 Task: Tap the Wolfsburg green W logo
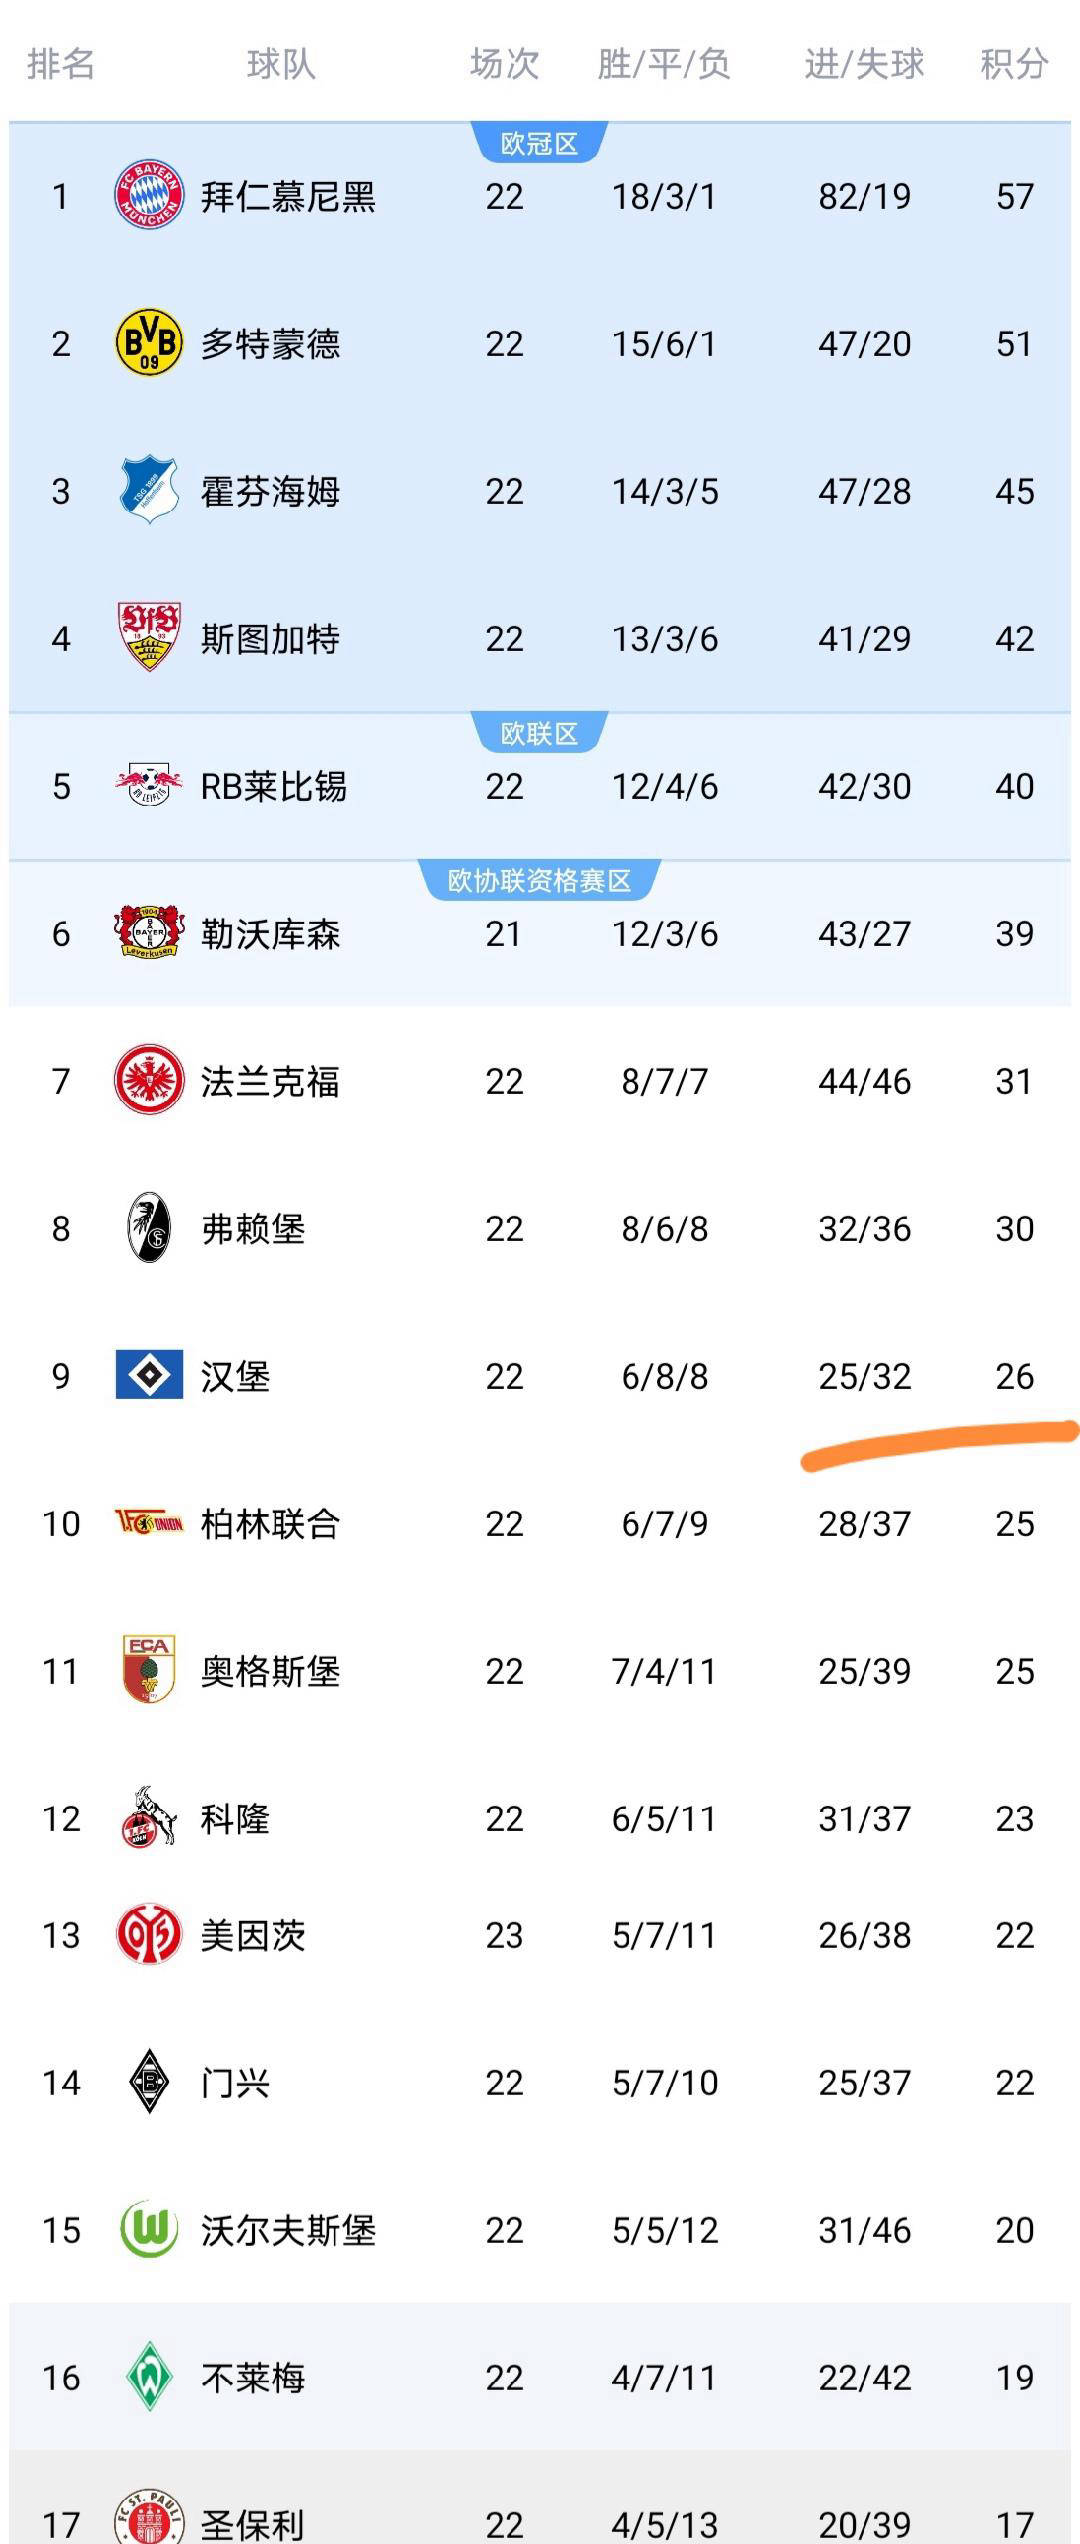[149, 2229]
